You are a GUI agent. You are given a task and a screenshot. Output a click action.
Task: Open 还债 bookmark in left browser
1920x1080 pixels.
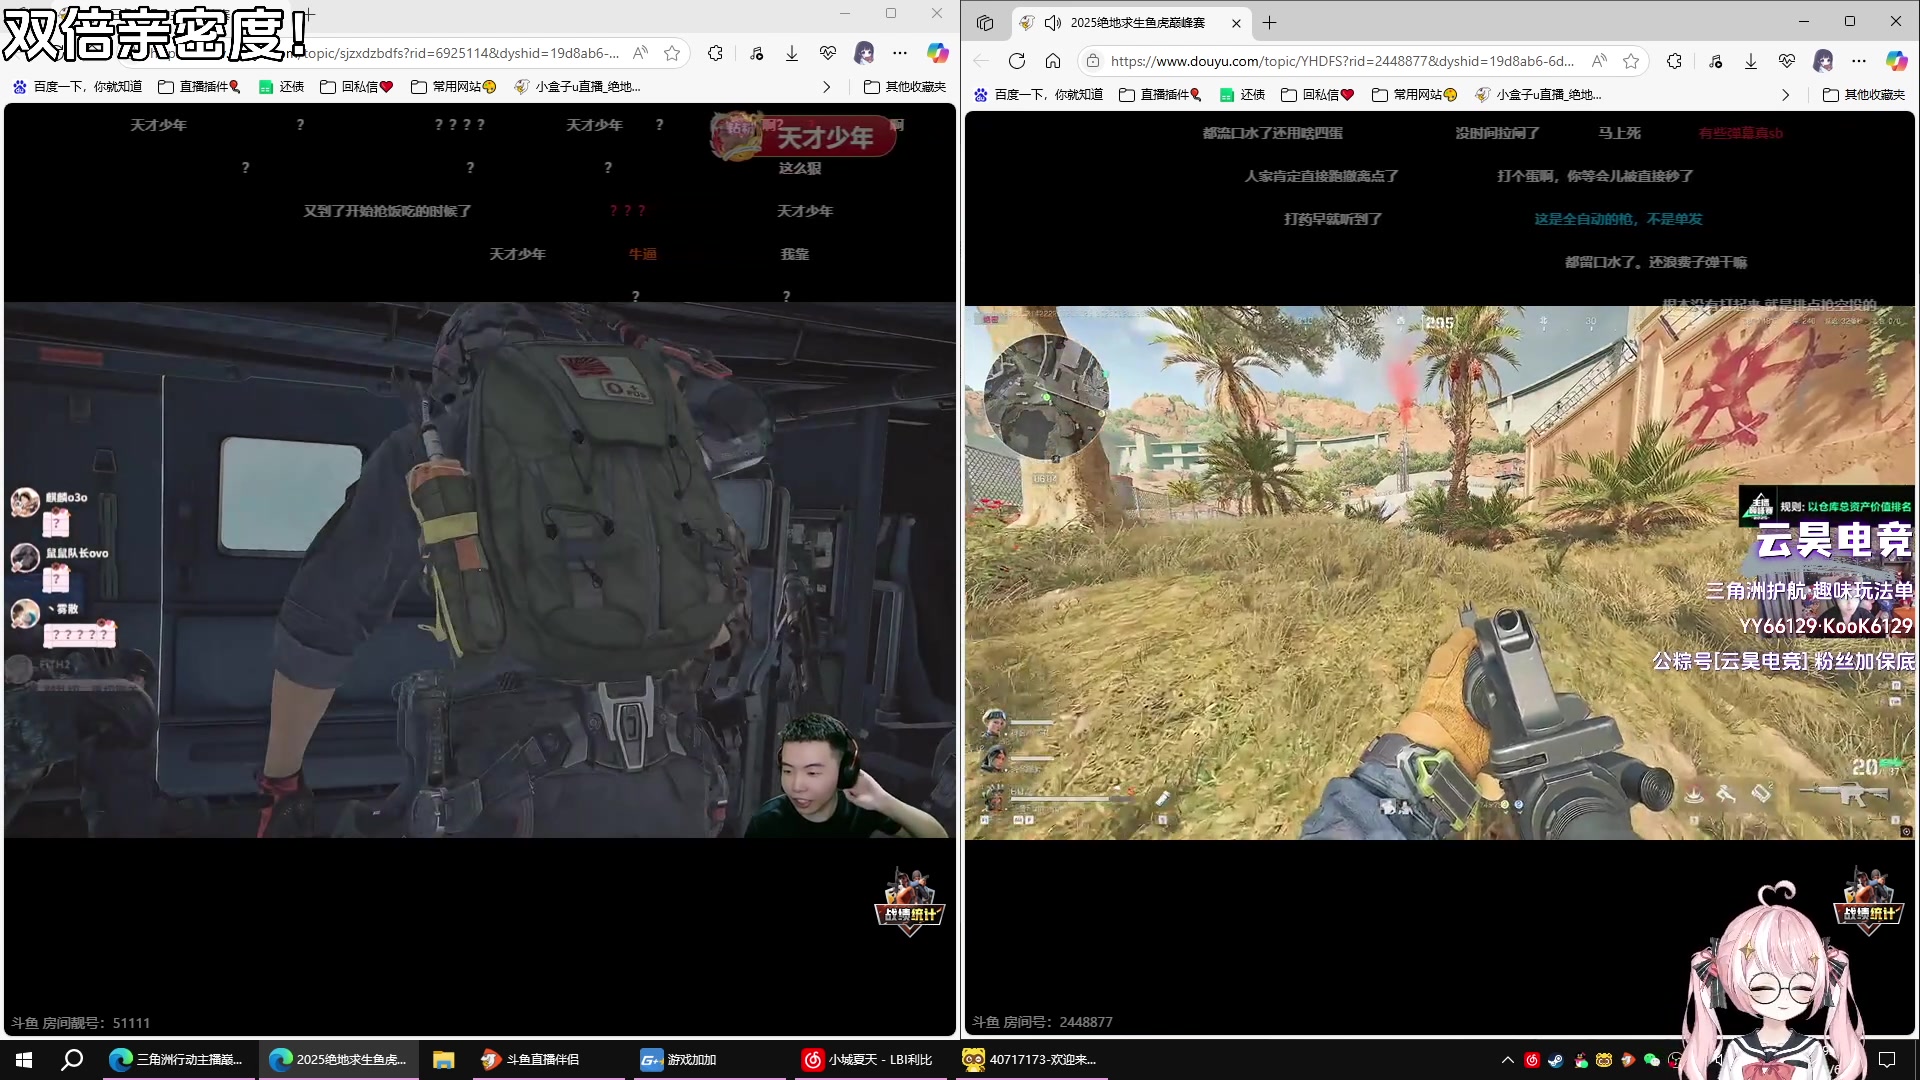point(282,87)
